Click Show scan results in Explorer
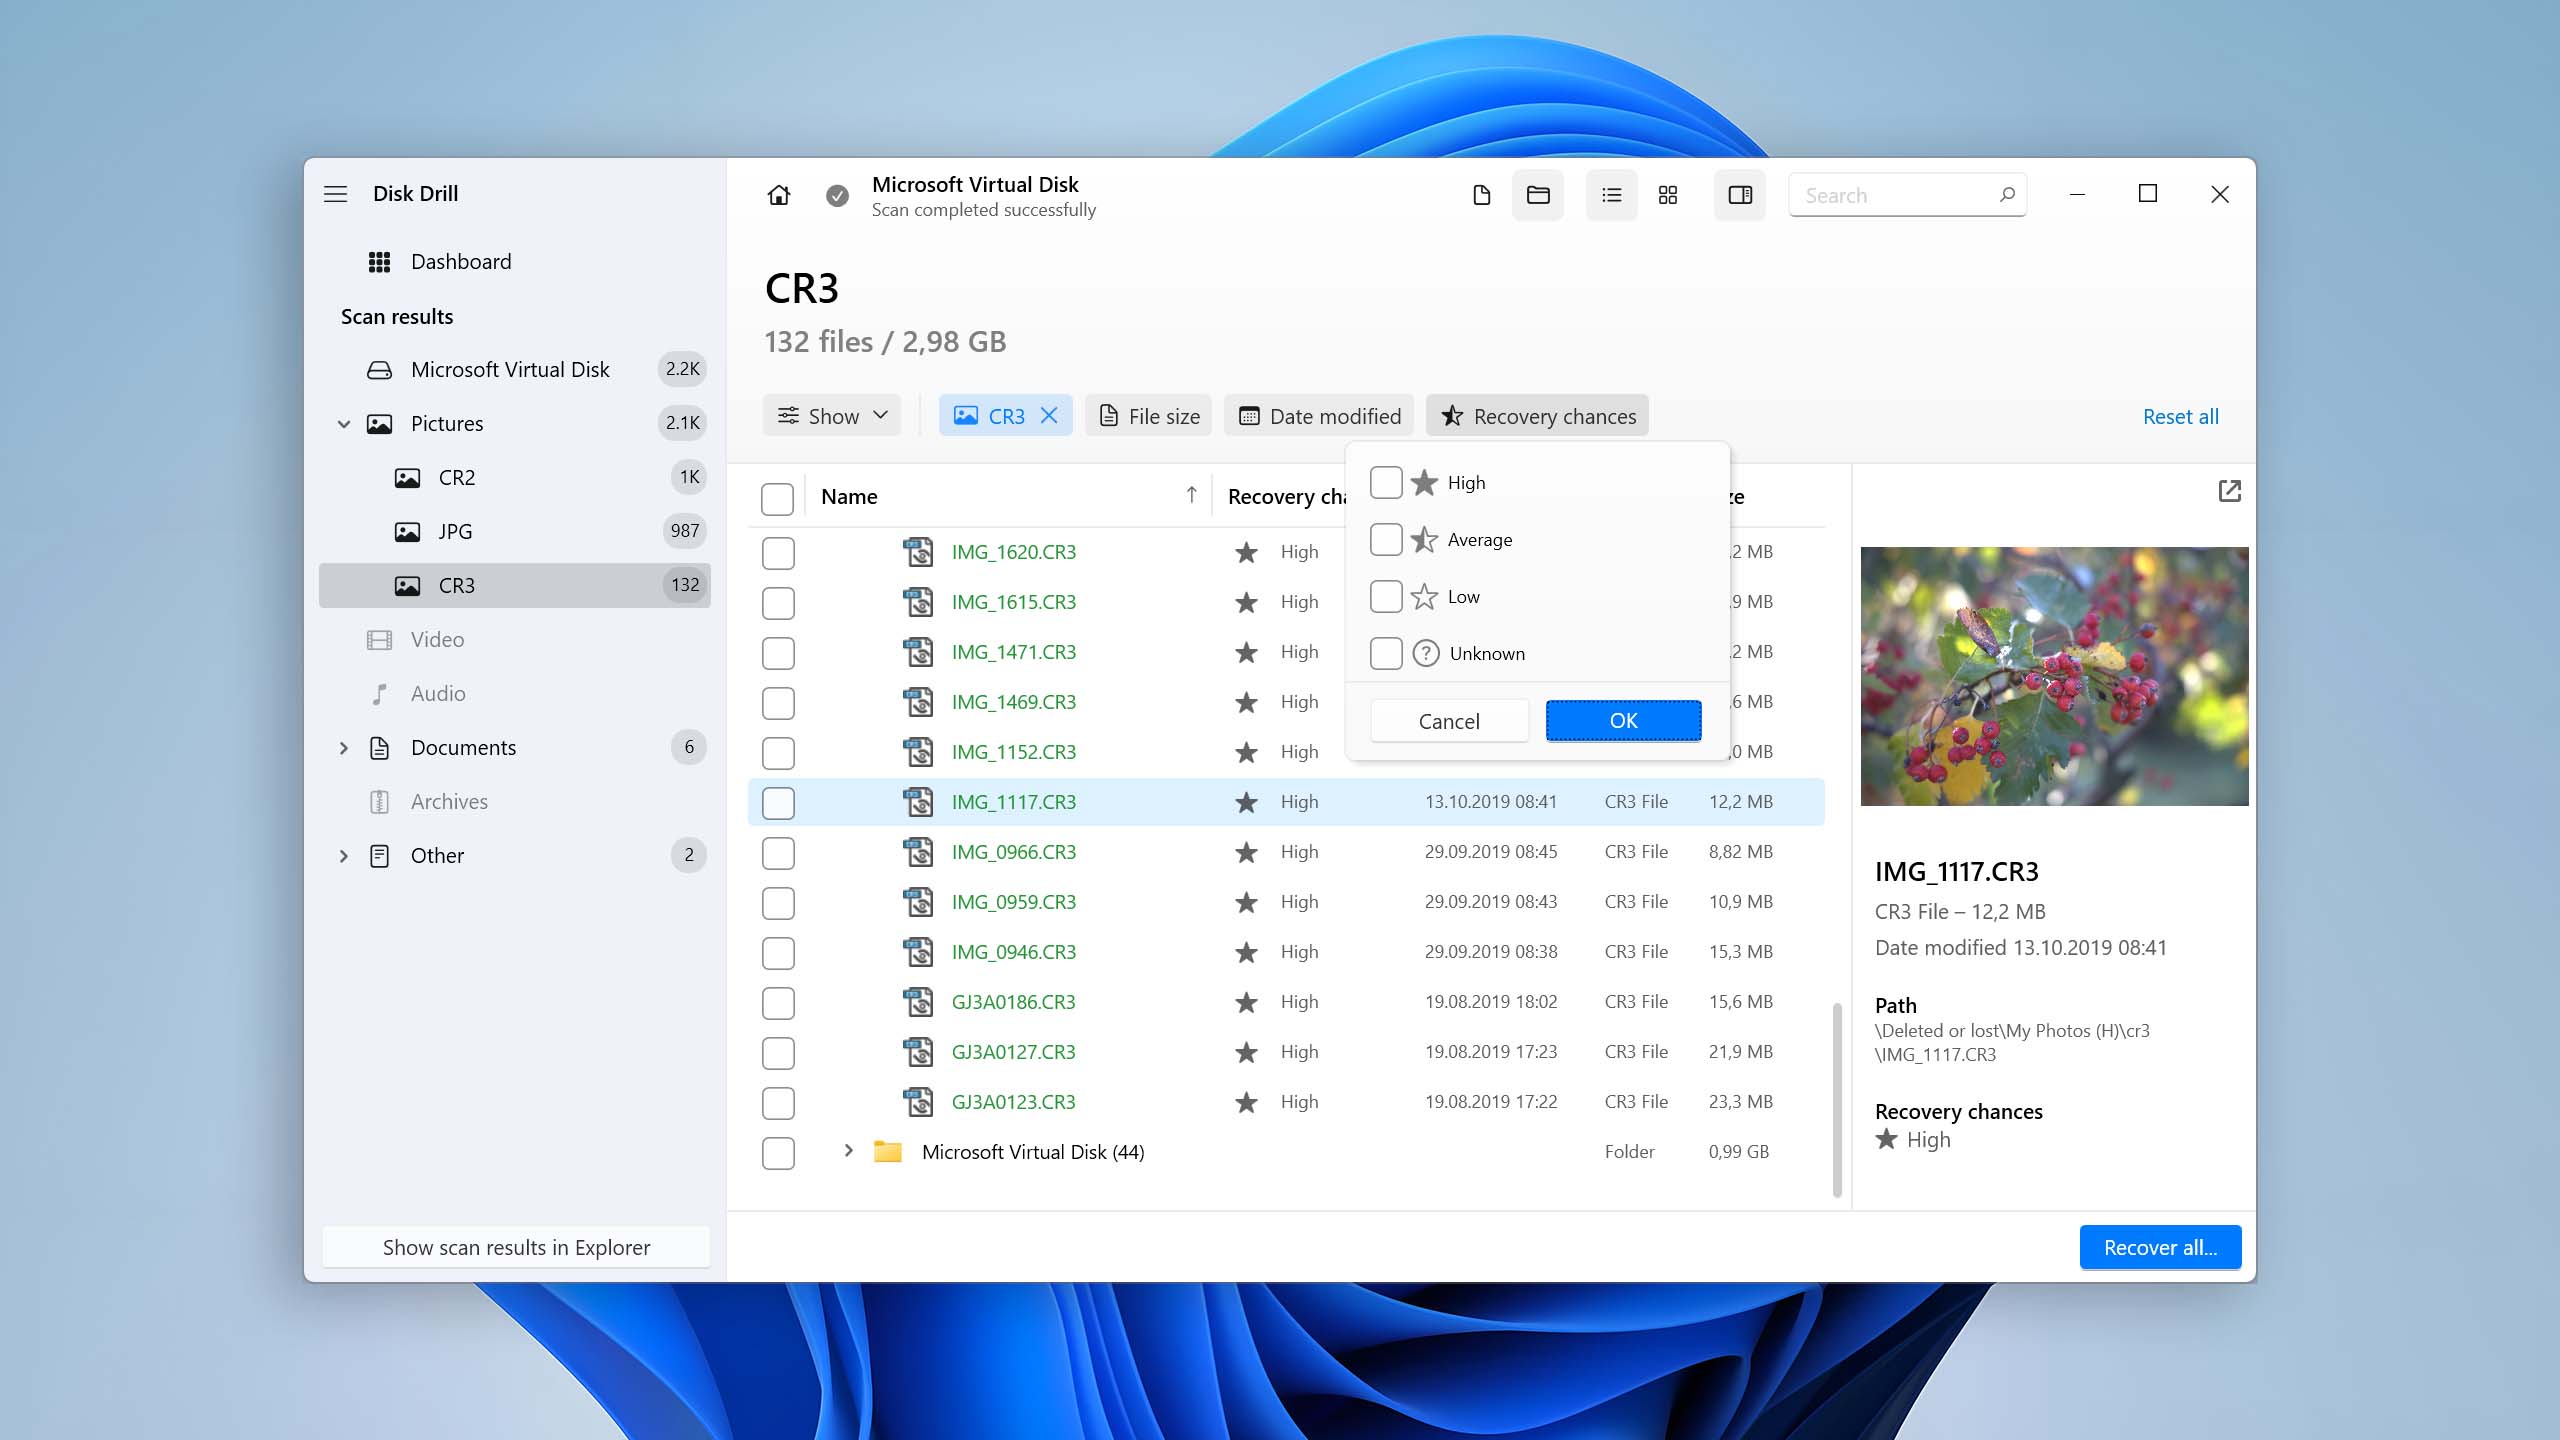The height and width of the screenshot is (1440, 2560). point(516,1248)
